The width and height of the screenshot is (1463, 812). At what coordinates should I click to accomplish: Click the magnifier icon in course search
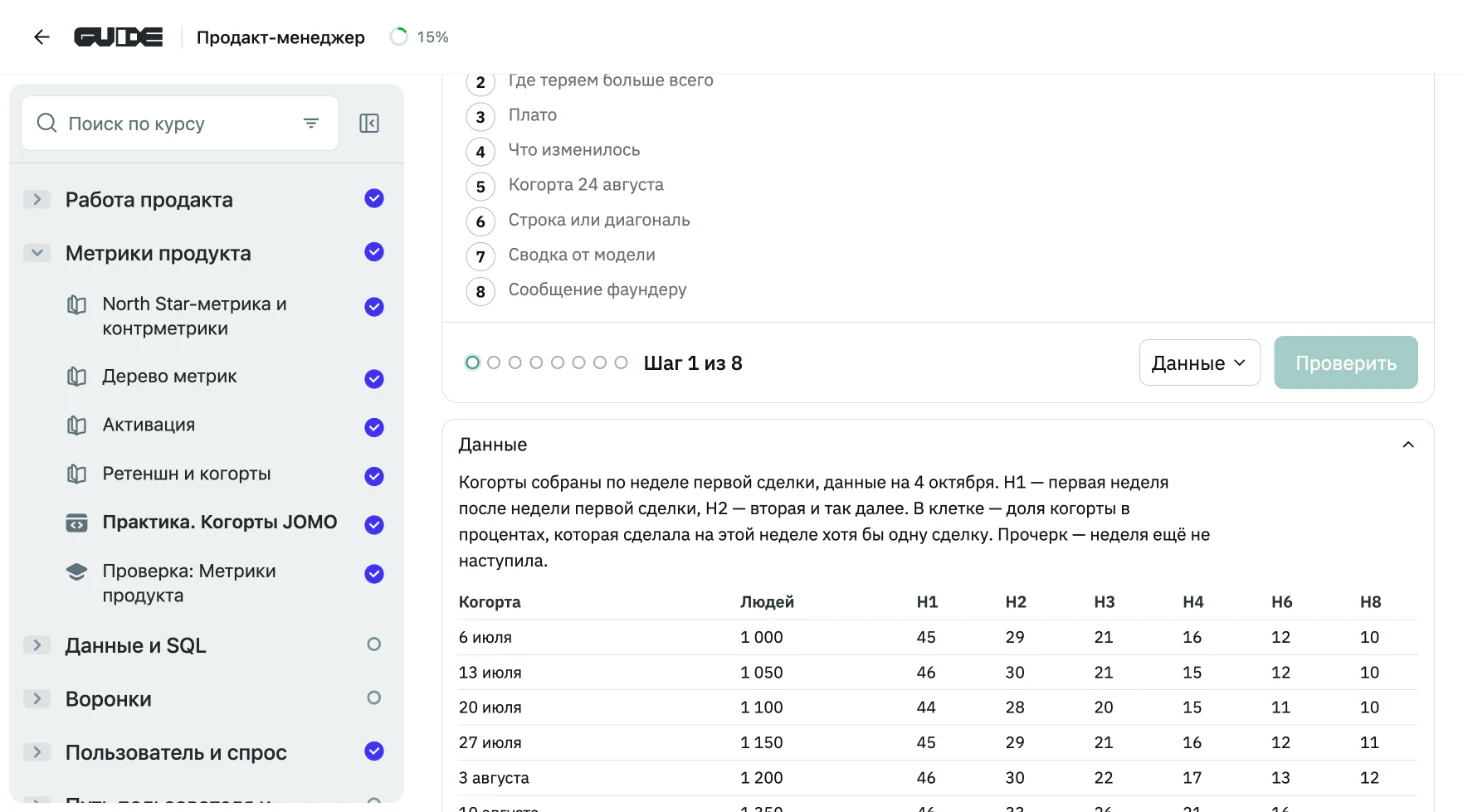(x=46, y=124)
